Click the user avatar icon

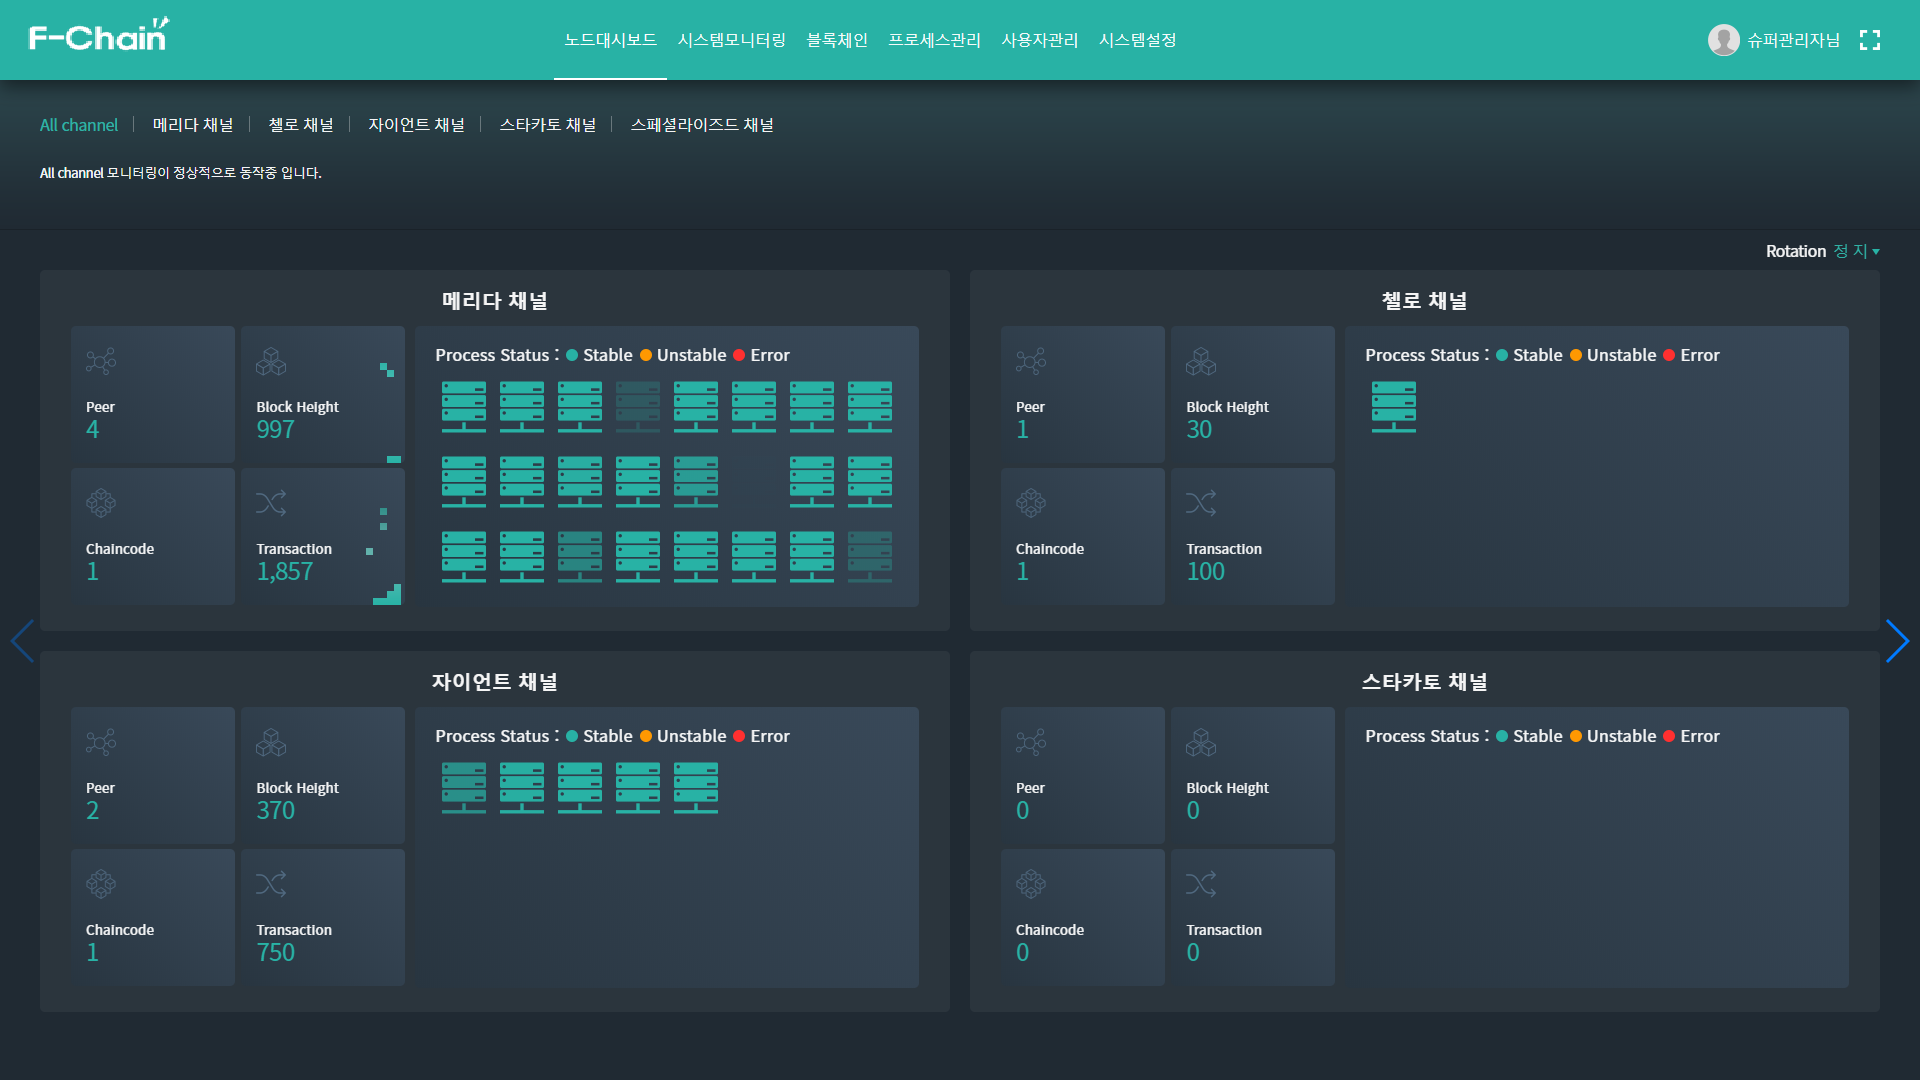(x=1723, y=40)
